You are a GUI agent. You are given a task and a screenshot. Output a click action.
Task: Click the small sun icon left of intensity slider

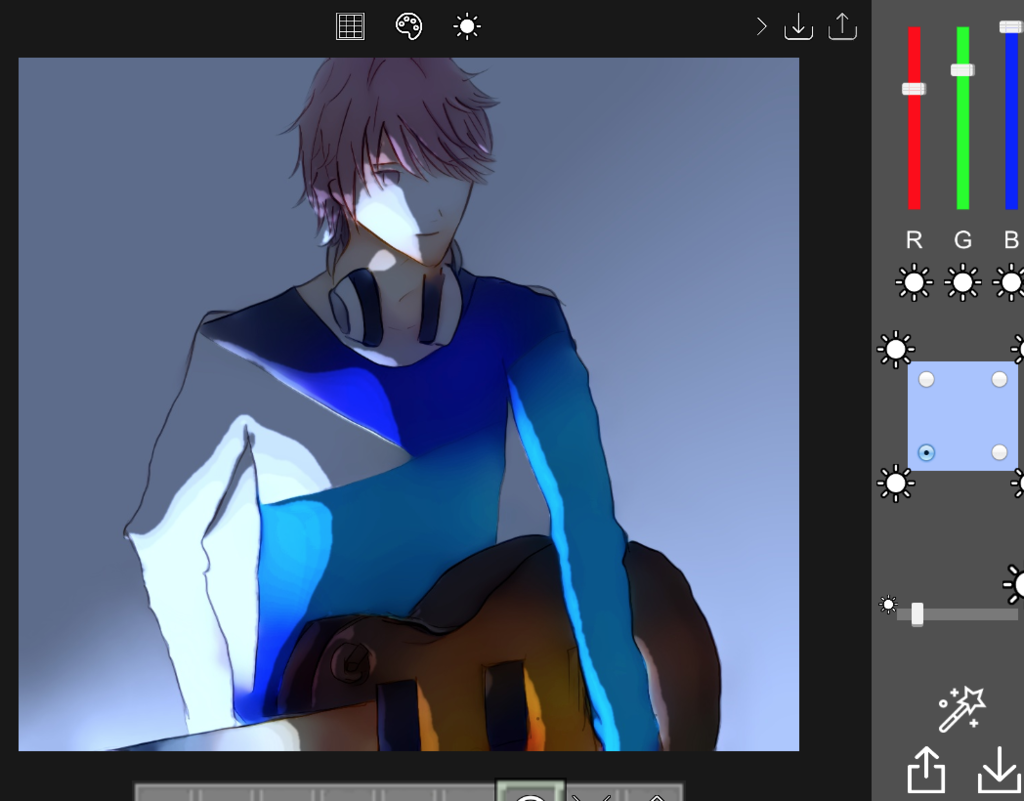[x=888, y=605]
